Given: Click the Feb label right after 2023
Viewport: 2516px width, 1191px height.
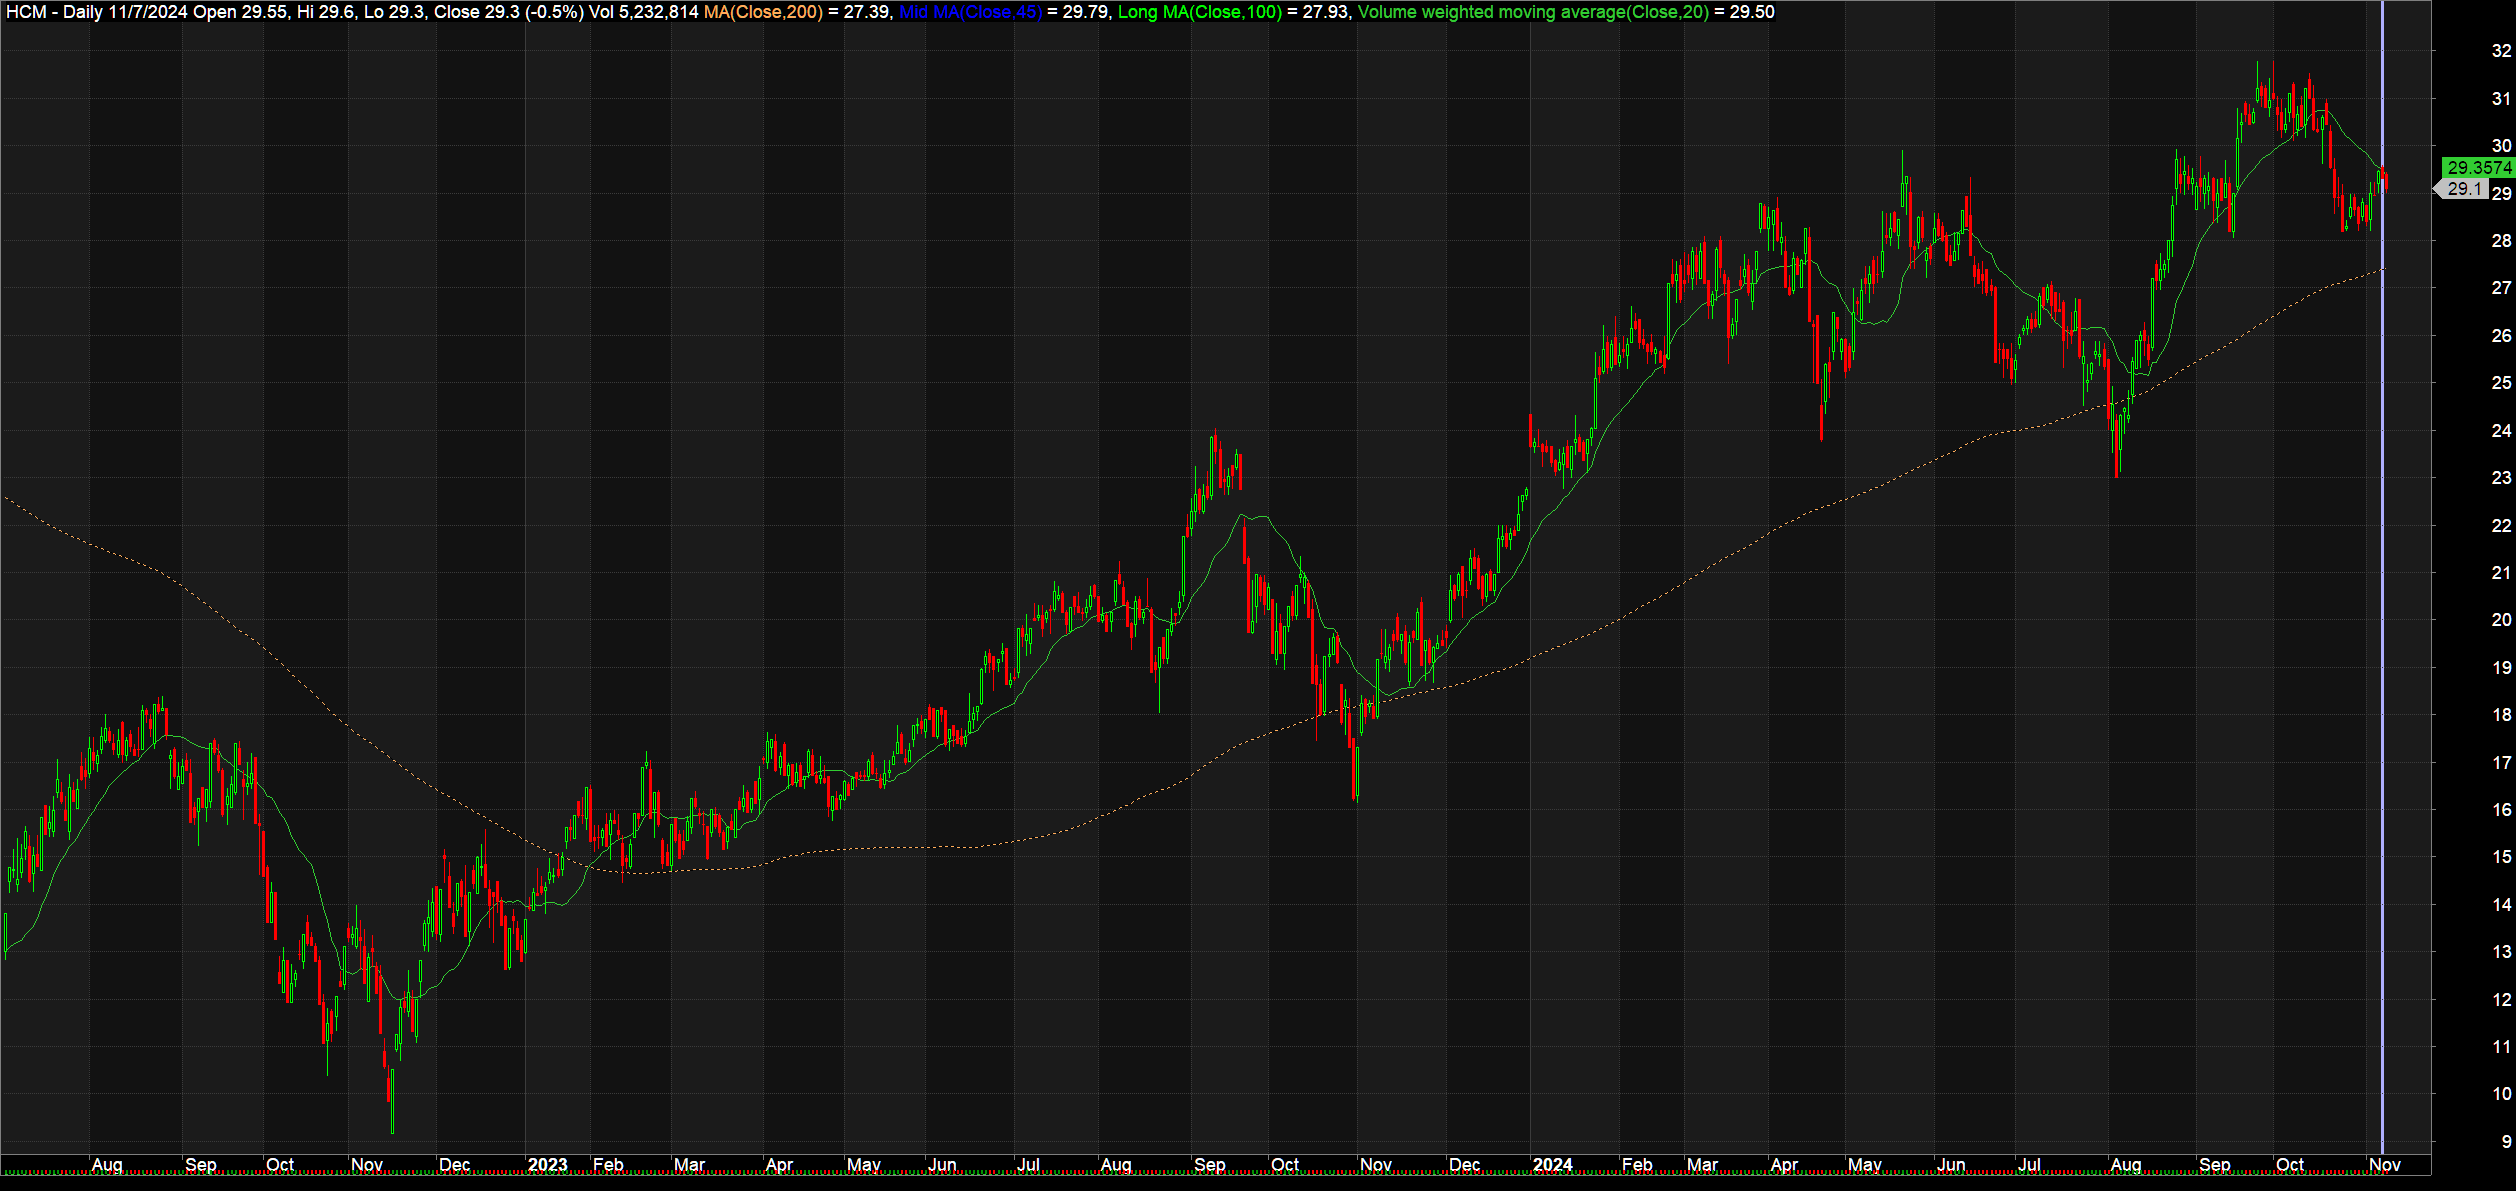Looking at the screenshot, I should click(x=608, y=1165).
